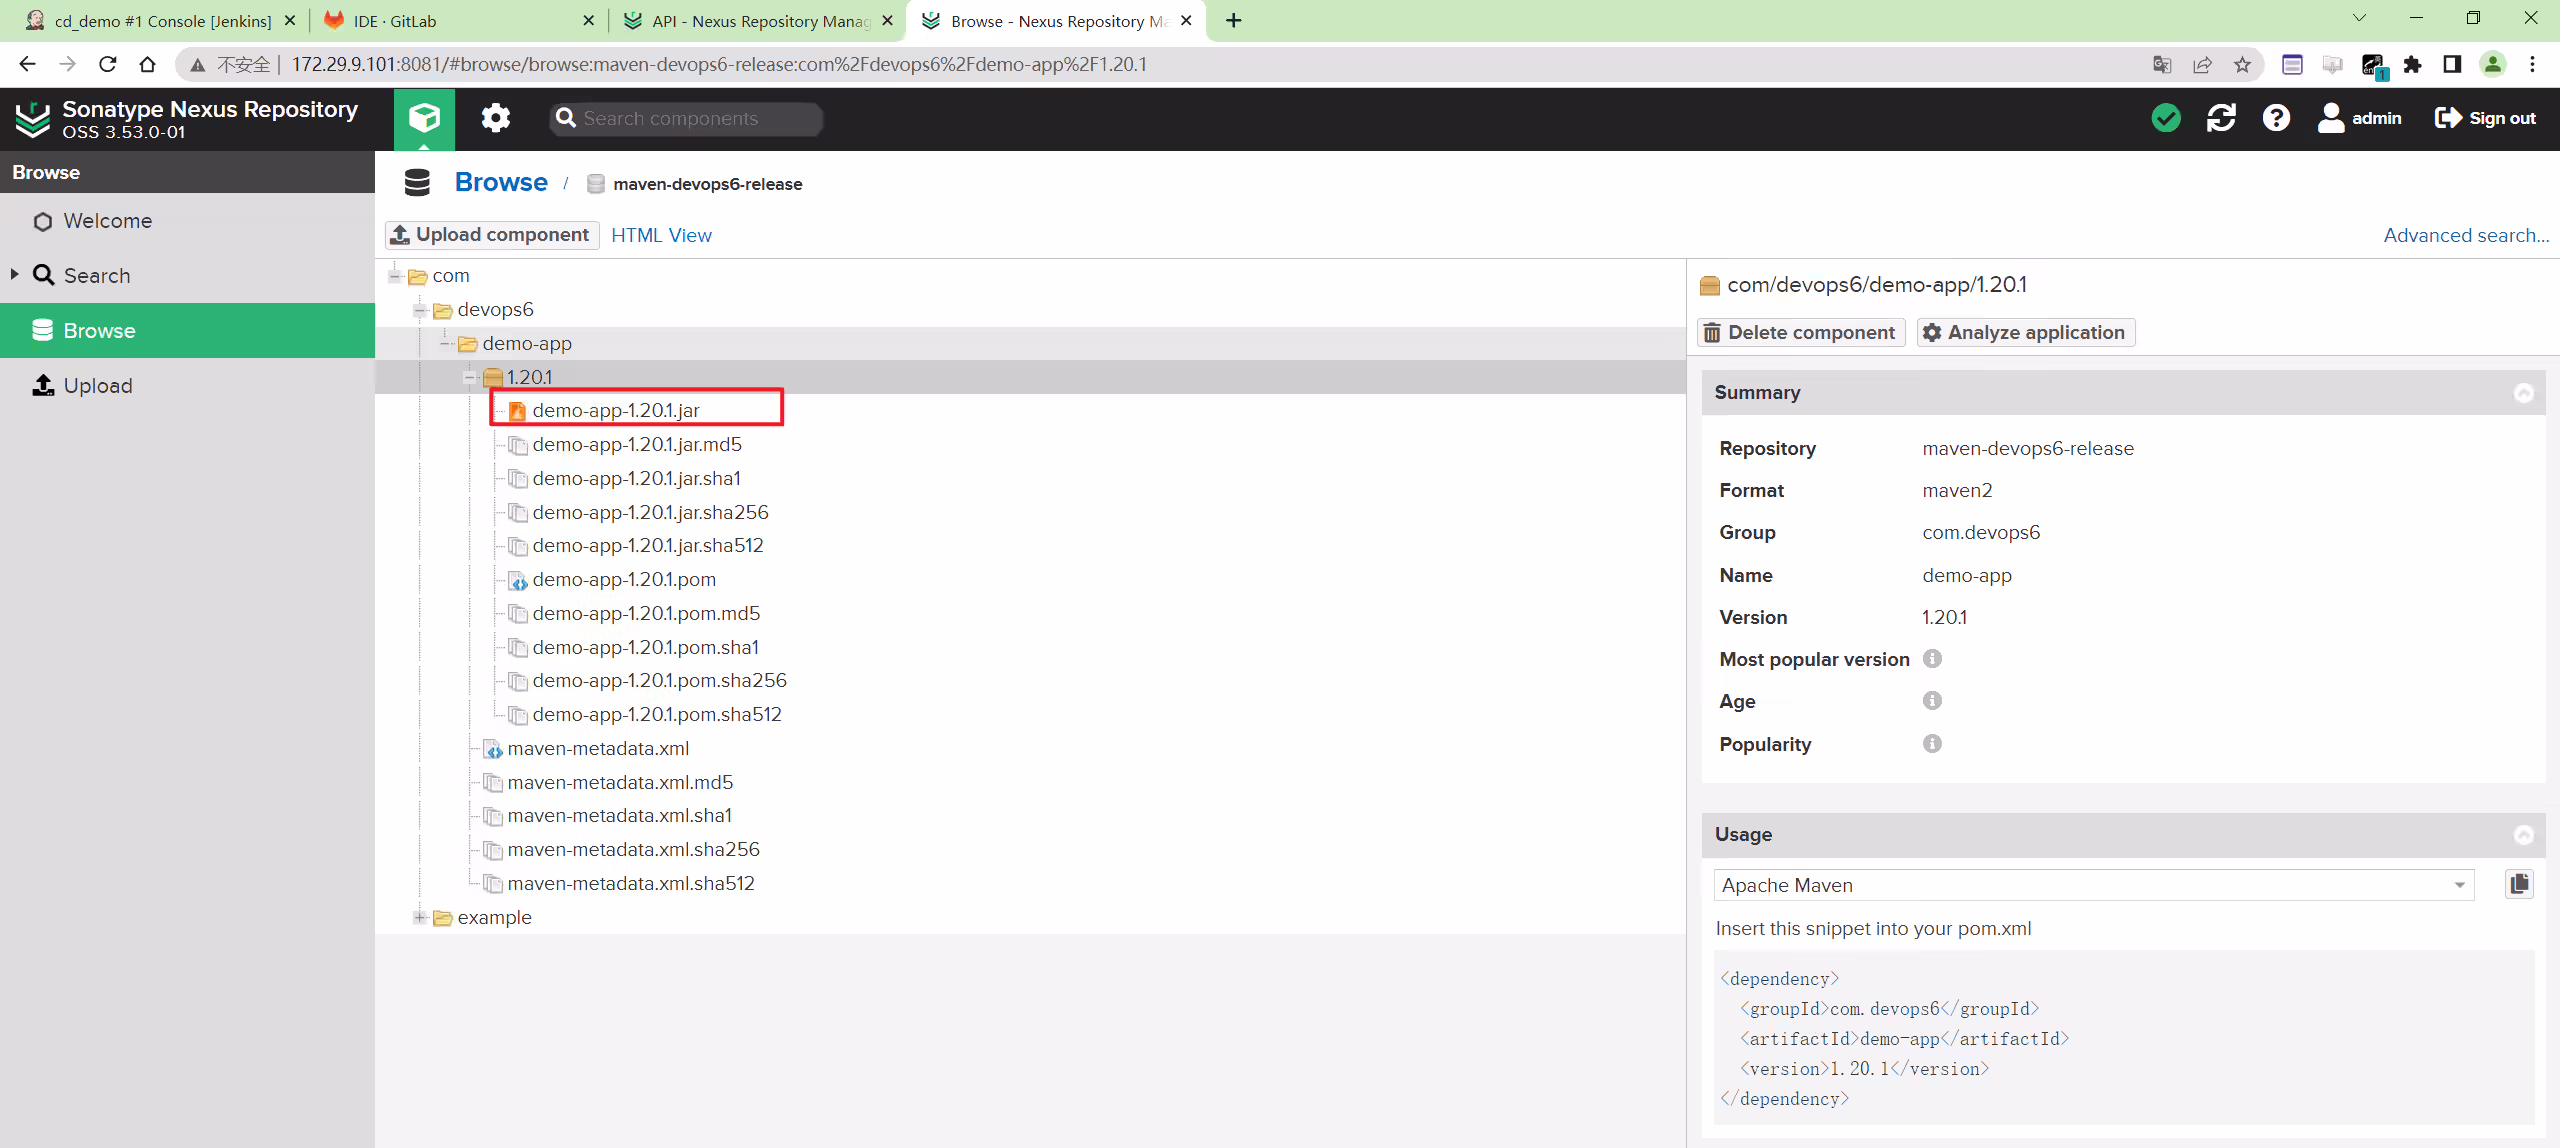Open the browser extensions puzzle icon
The height and width of the screenshot is (1148, 2560).
coord(2413,65)
